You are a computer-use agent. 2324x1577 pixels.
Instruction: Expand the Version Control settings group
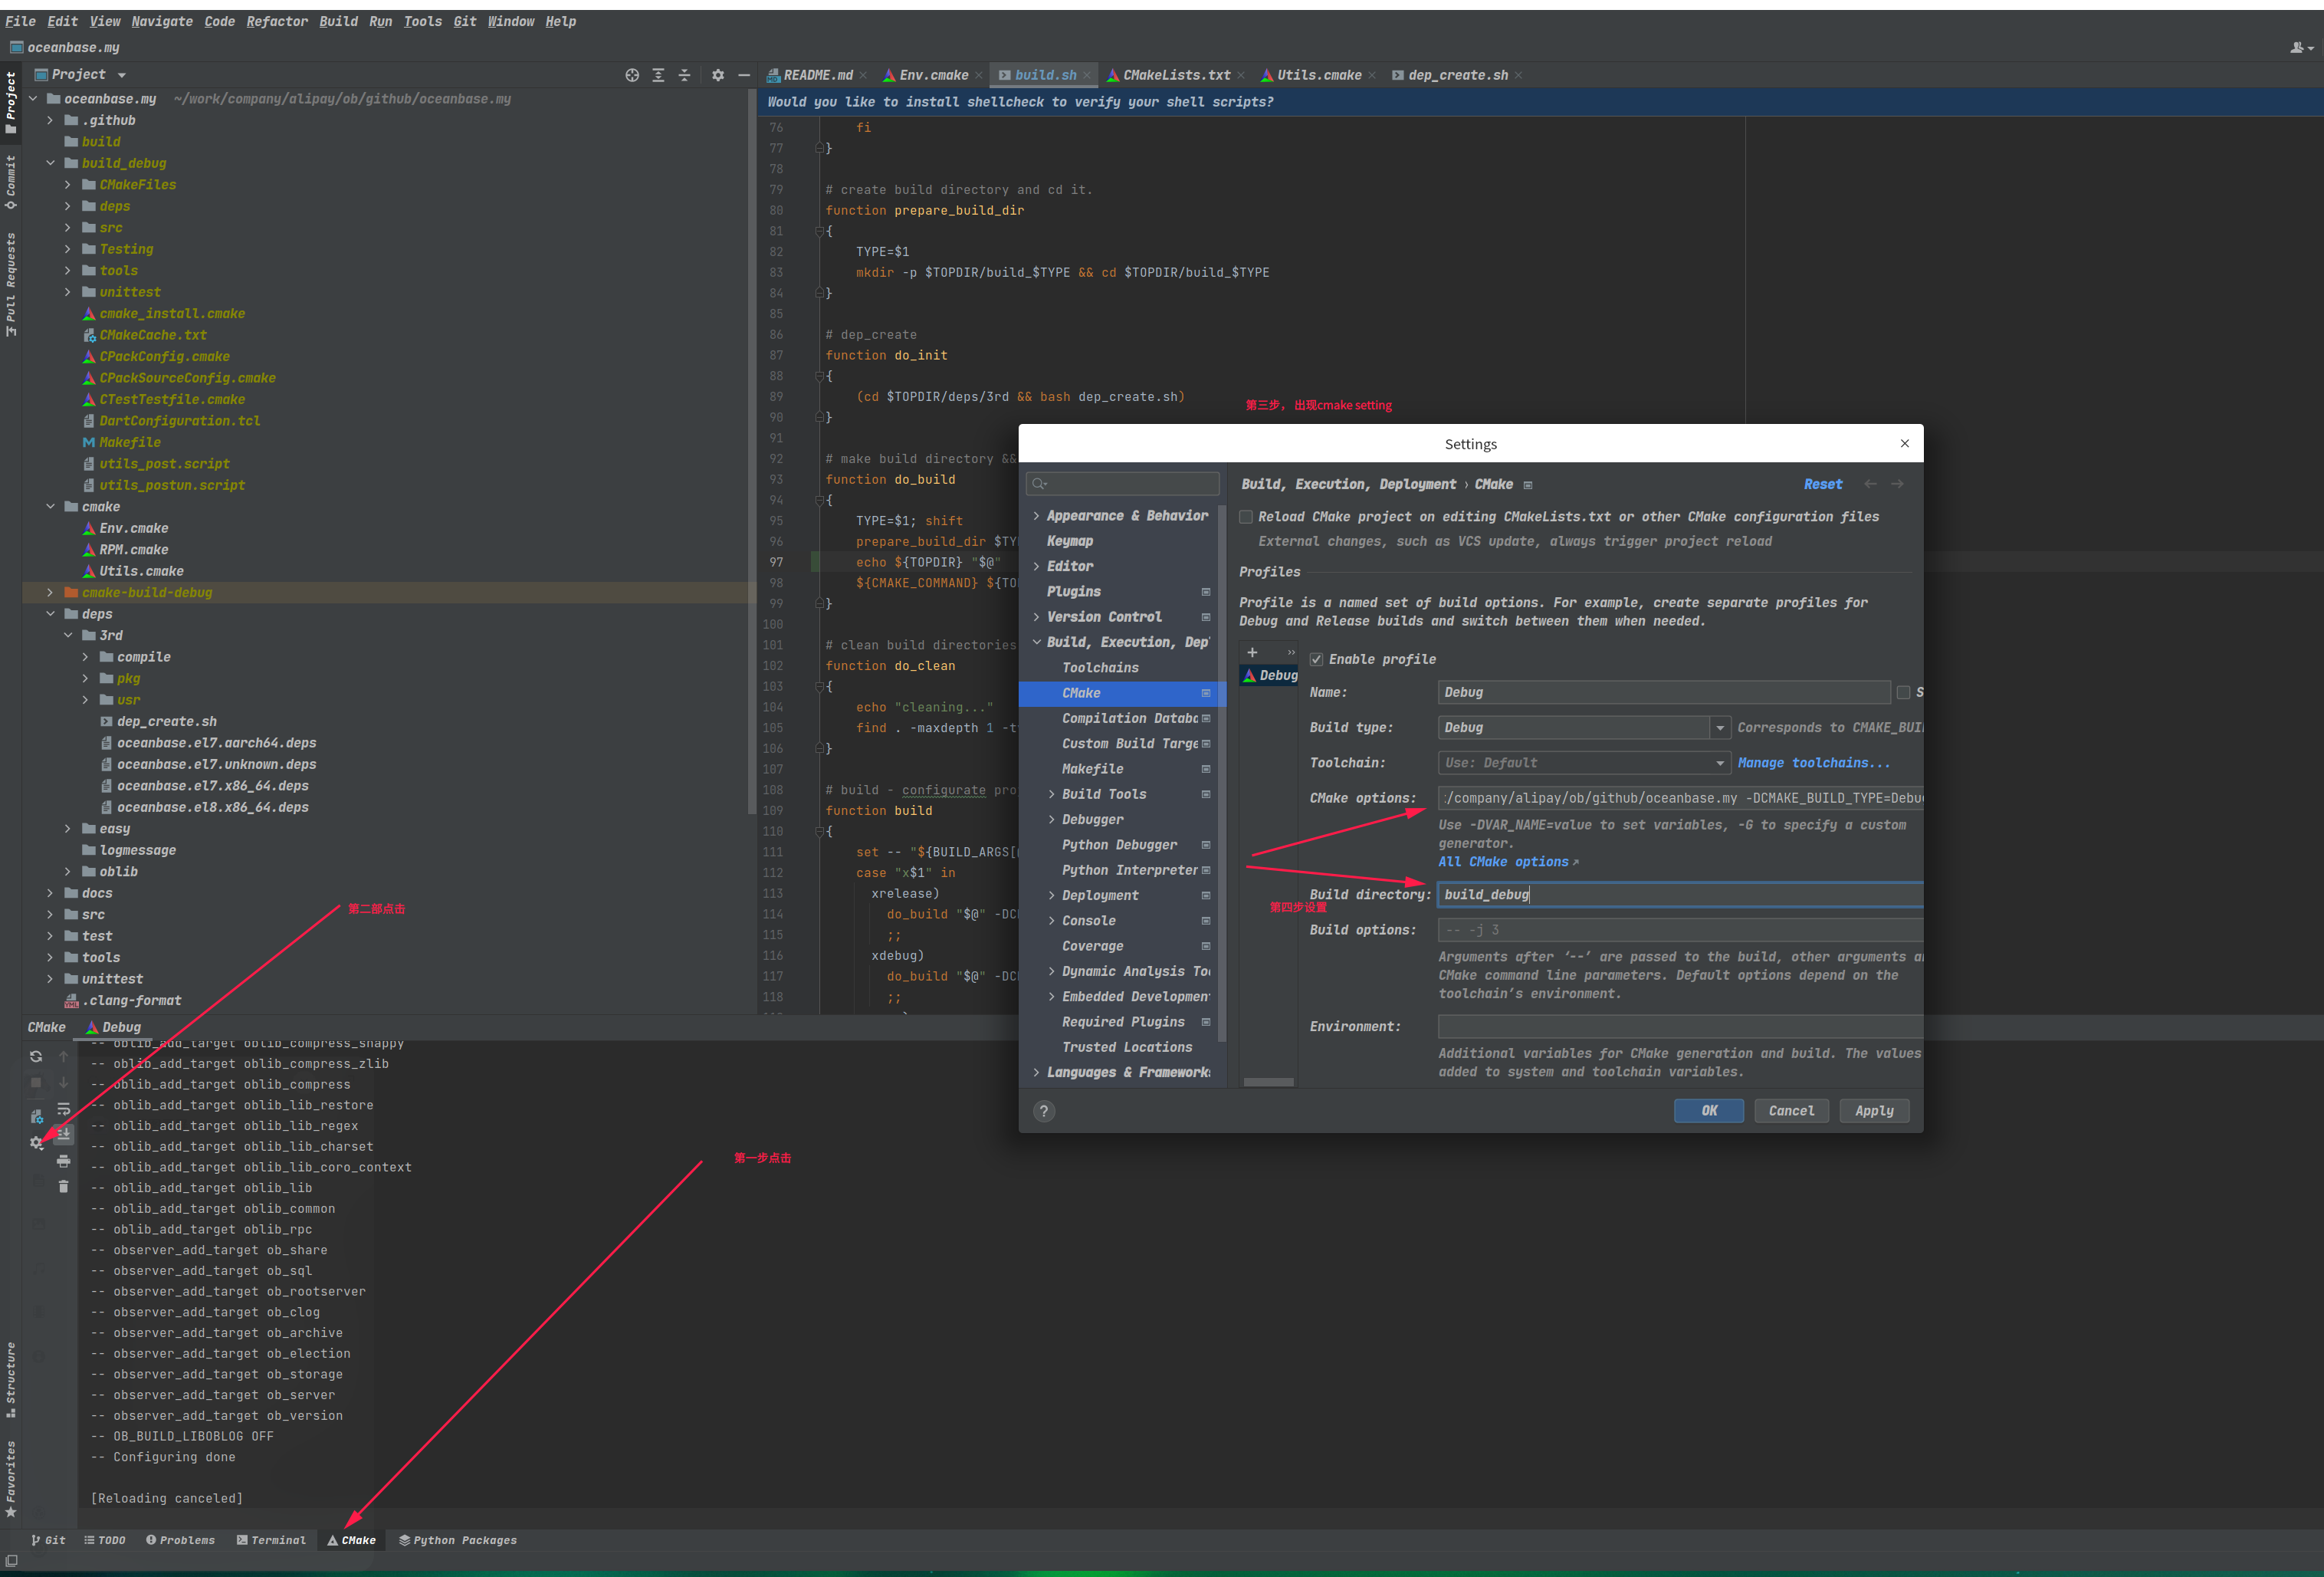coord(1036,617)
